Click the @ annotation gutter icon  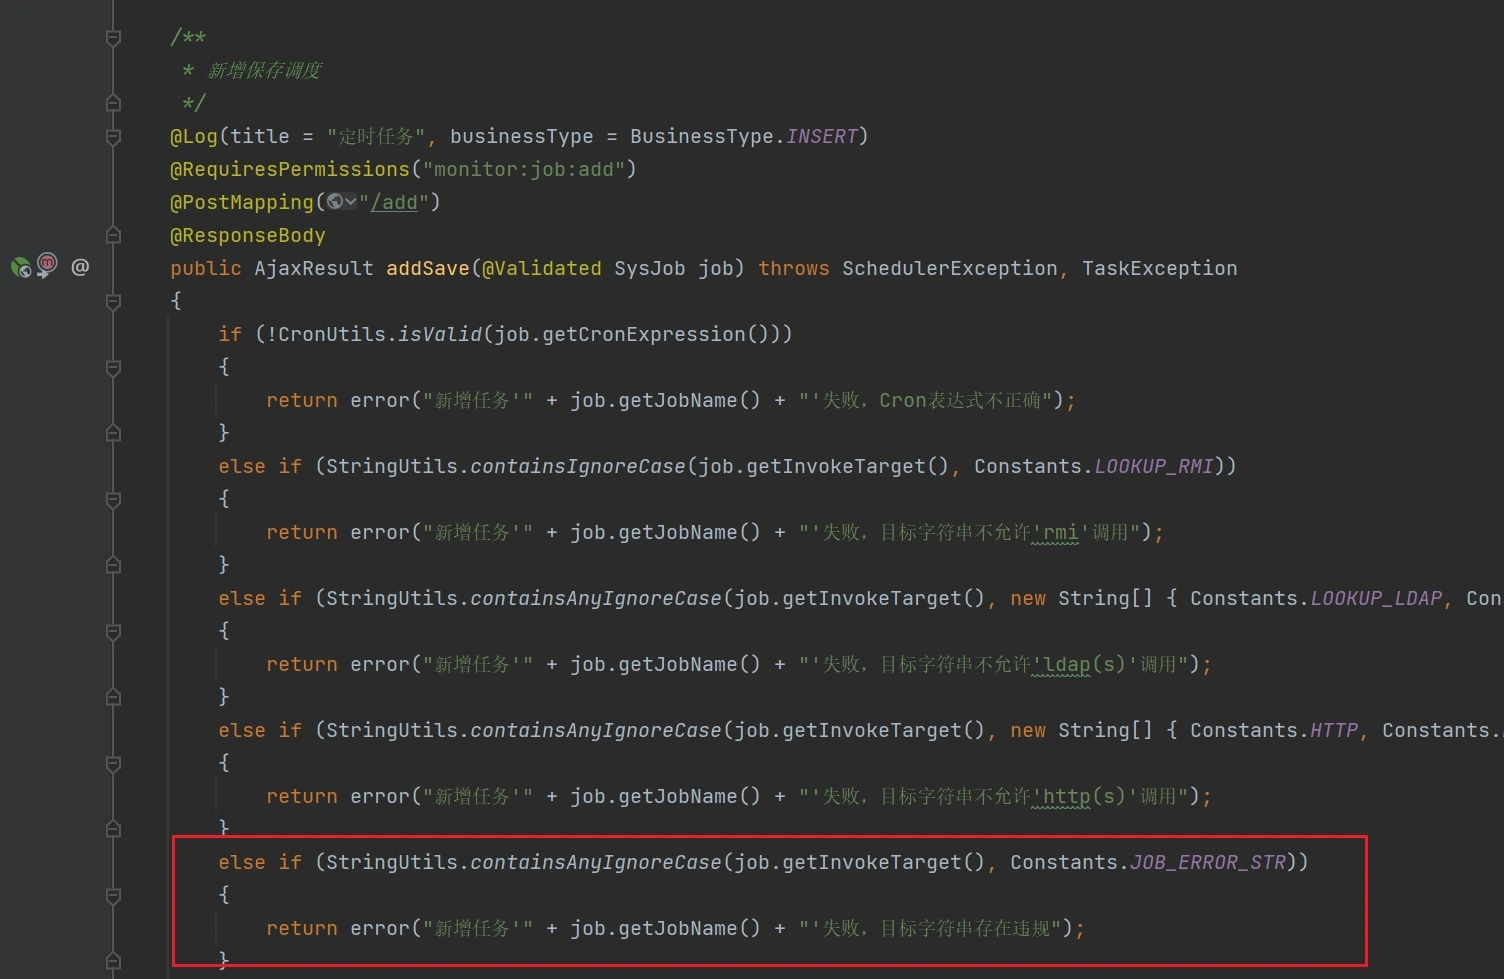point(80,267)
